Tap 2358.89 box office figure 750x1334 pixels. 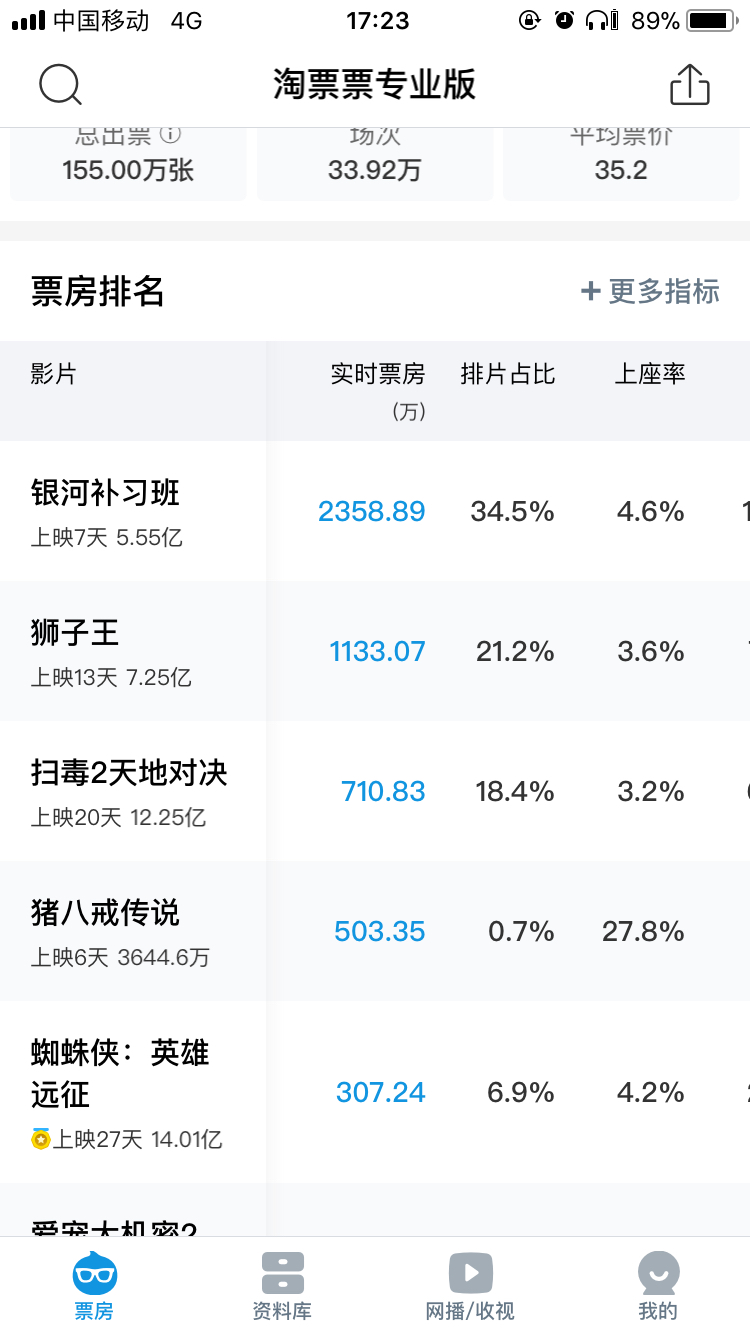[x=372, y=512]
